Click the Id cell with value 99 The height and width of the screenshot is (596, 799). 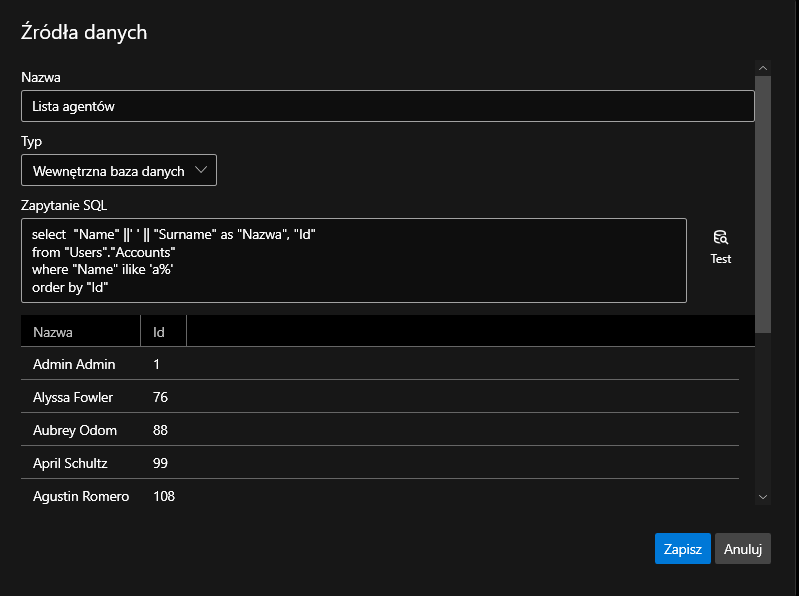pyautogui.click(x=161, y=463)
